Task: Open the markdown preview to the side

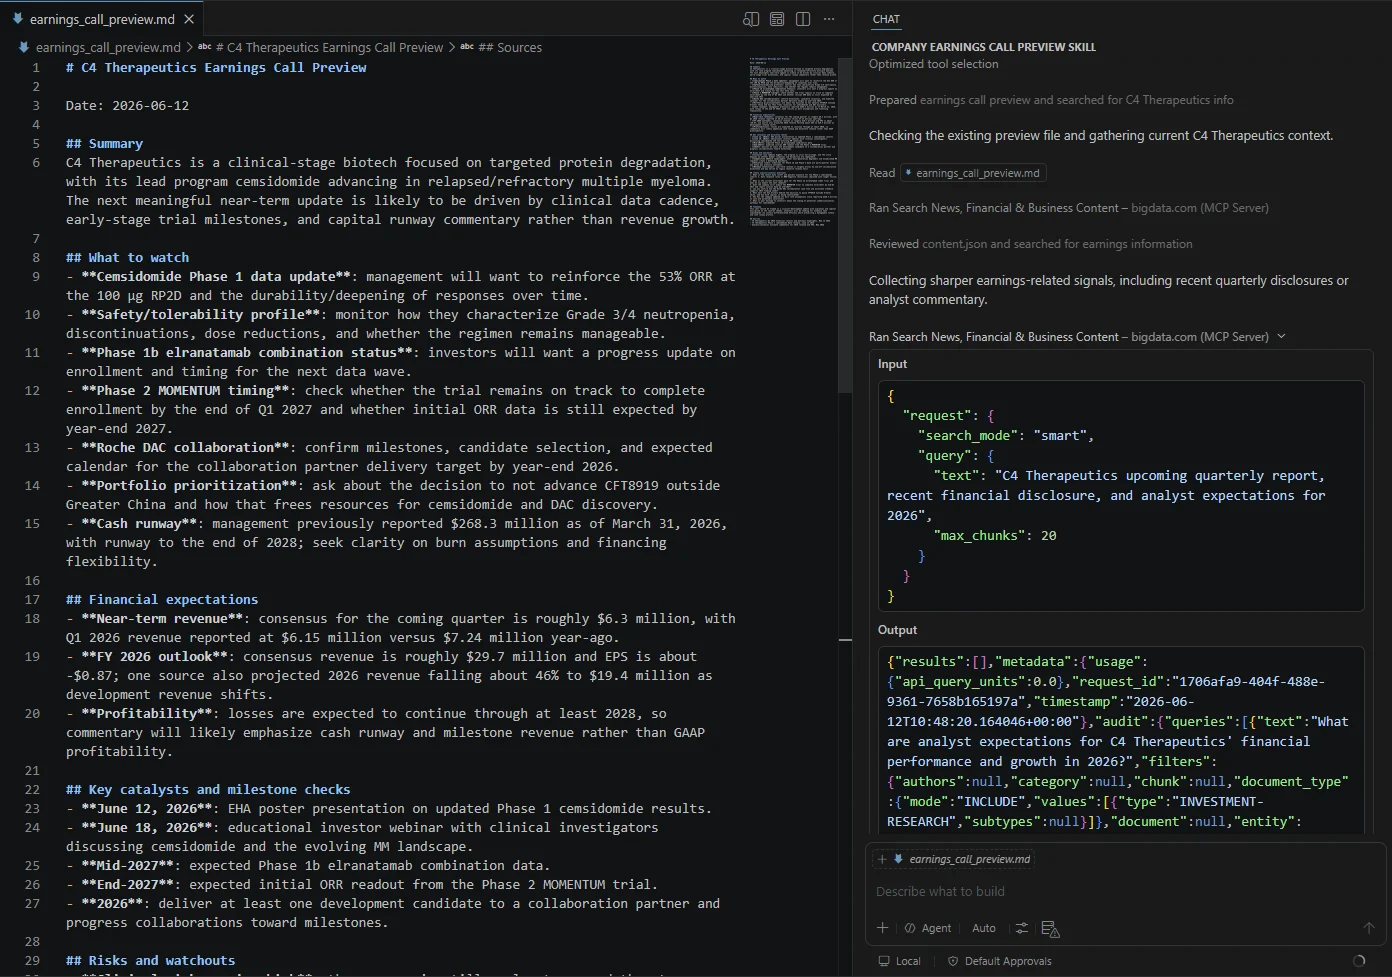Action: [751, 19]
